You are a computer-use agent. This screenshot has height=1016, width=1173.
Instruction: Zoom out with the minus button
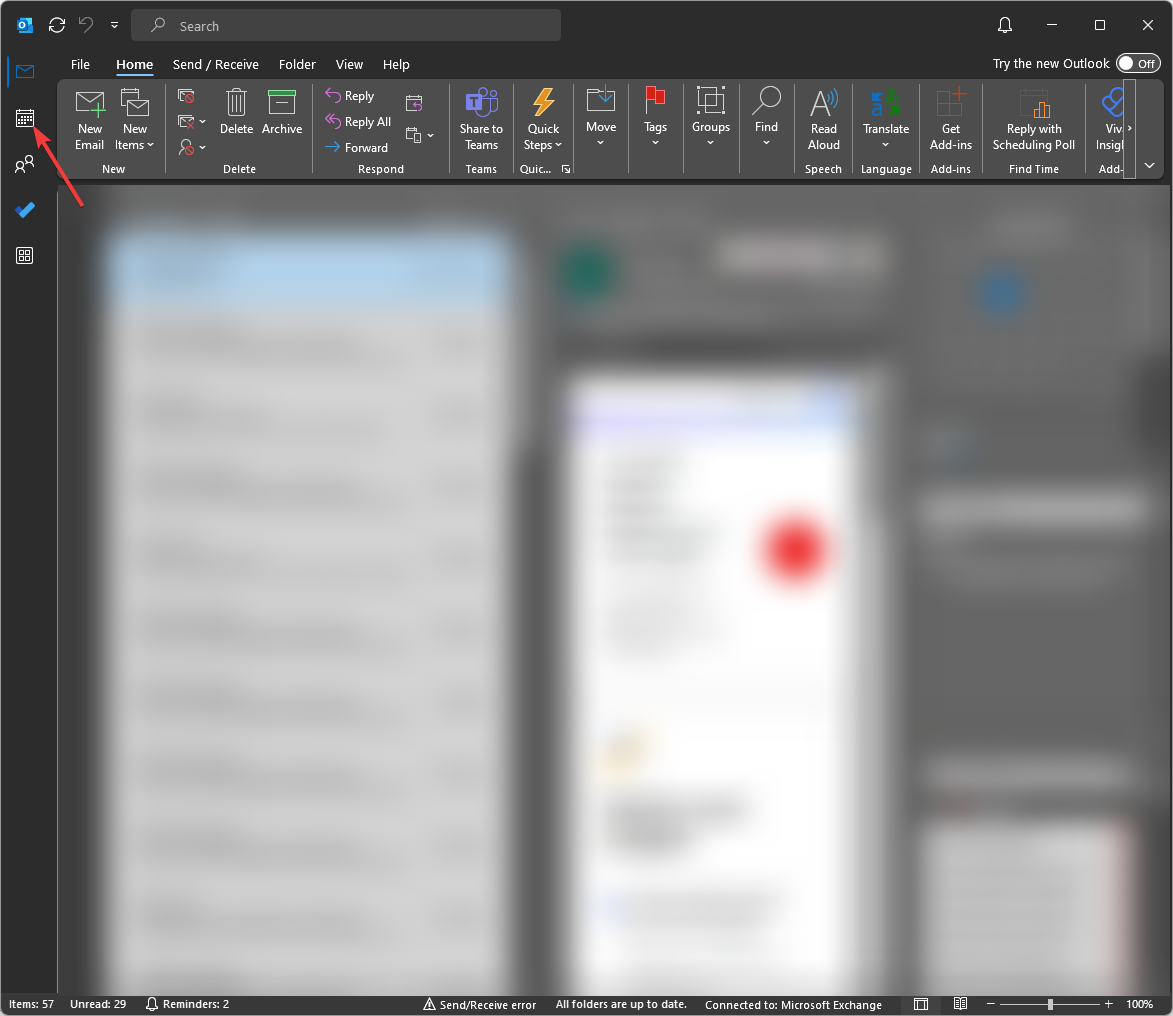990,1004
